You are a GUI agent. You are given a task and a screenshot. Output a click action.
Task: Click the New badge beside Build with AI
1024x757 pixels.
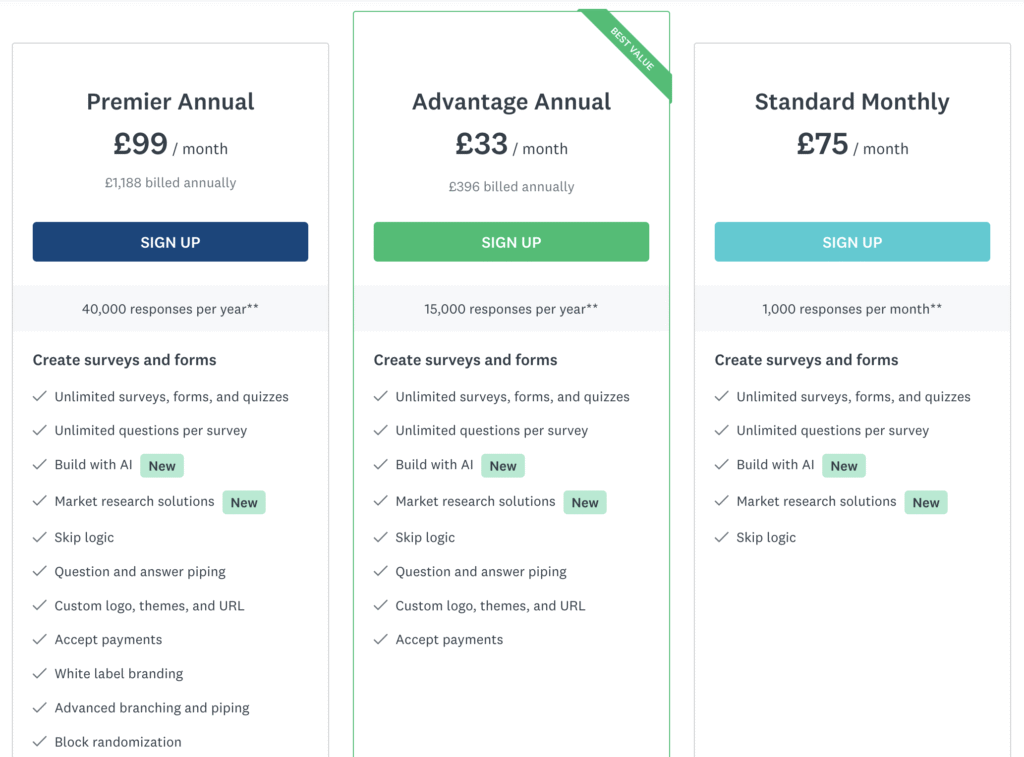161,465
